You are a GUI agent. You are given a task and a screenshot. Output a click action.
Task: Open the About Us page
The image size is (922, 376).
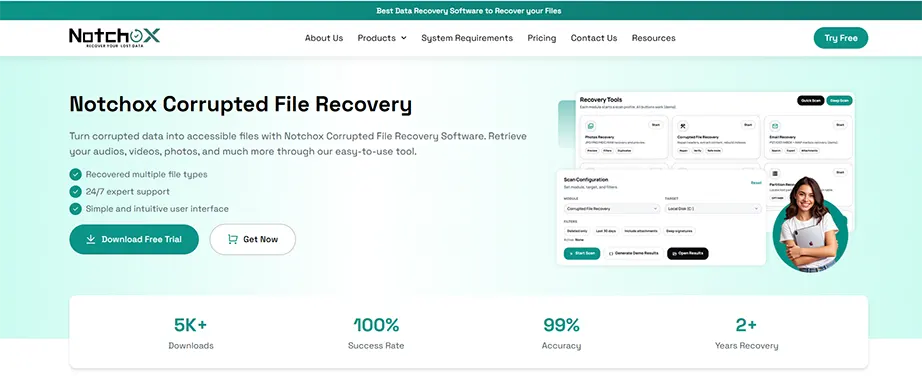point(323,38)
